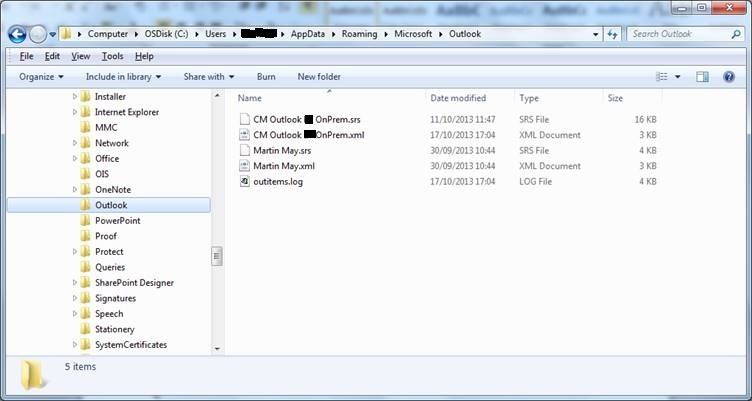Expand the Installer folder node
752x401 pixels.
click(75, 97)
